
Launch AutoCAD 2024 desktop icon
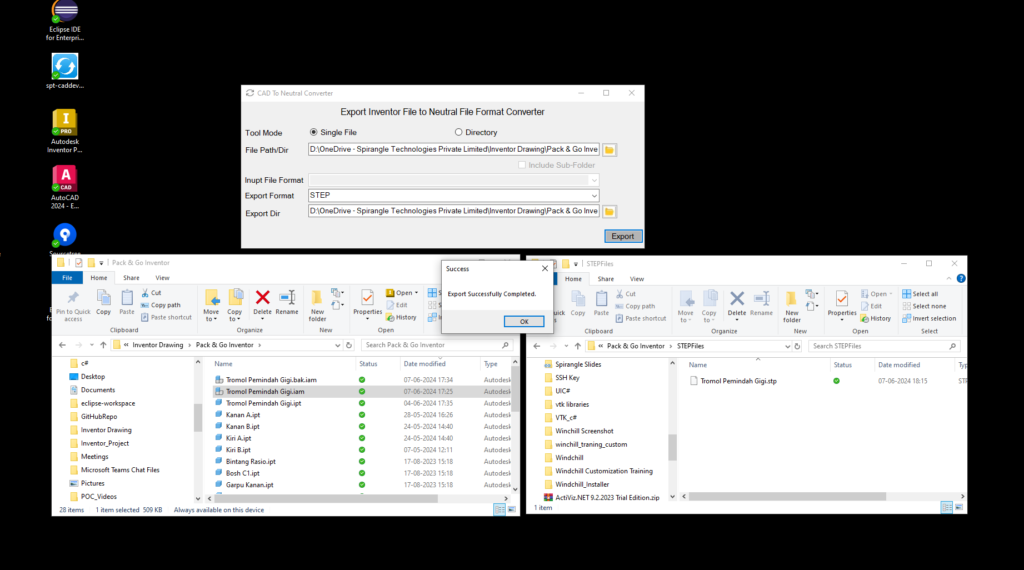(x=65, y=187)
